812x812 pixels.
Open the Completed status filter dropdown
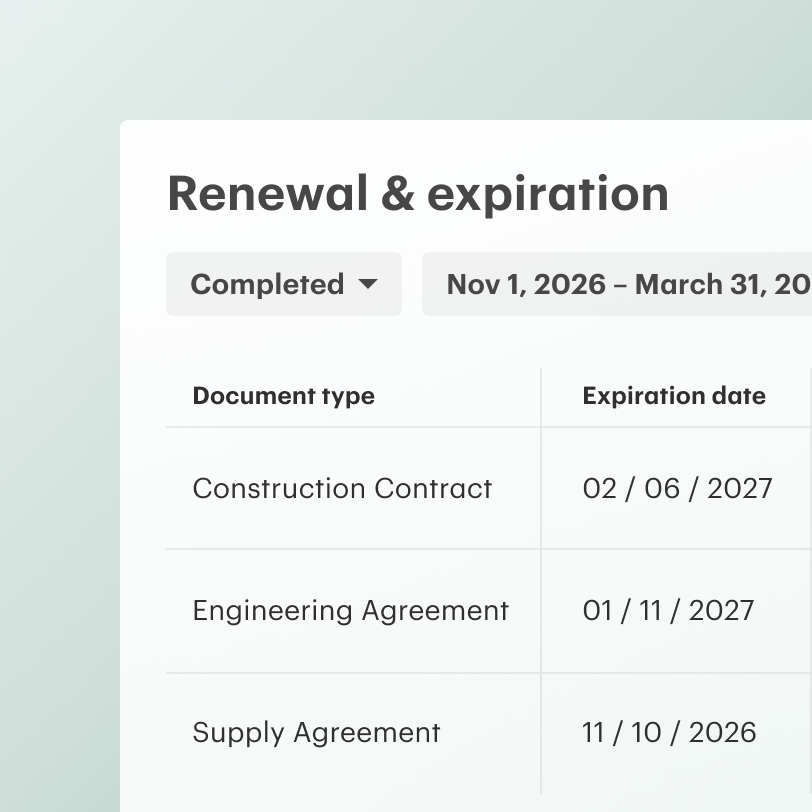[x=284, y=284]
